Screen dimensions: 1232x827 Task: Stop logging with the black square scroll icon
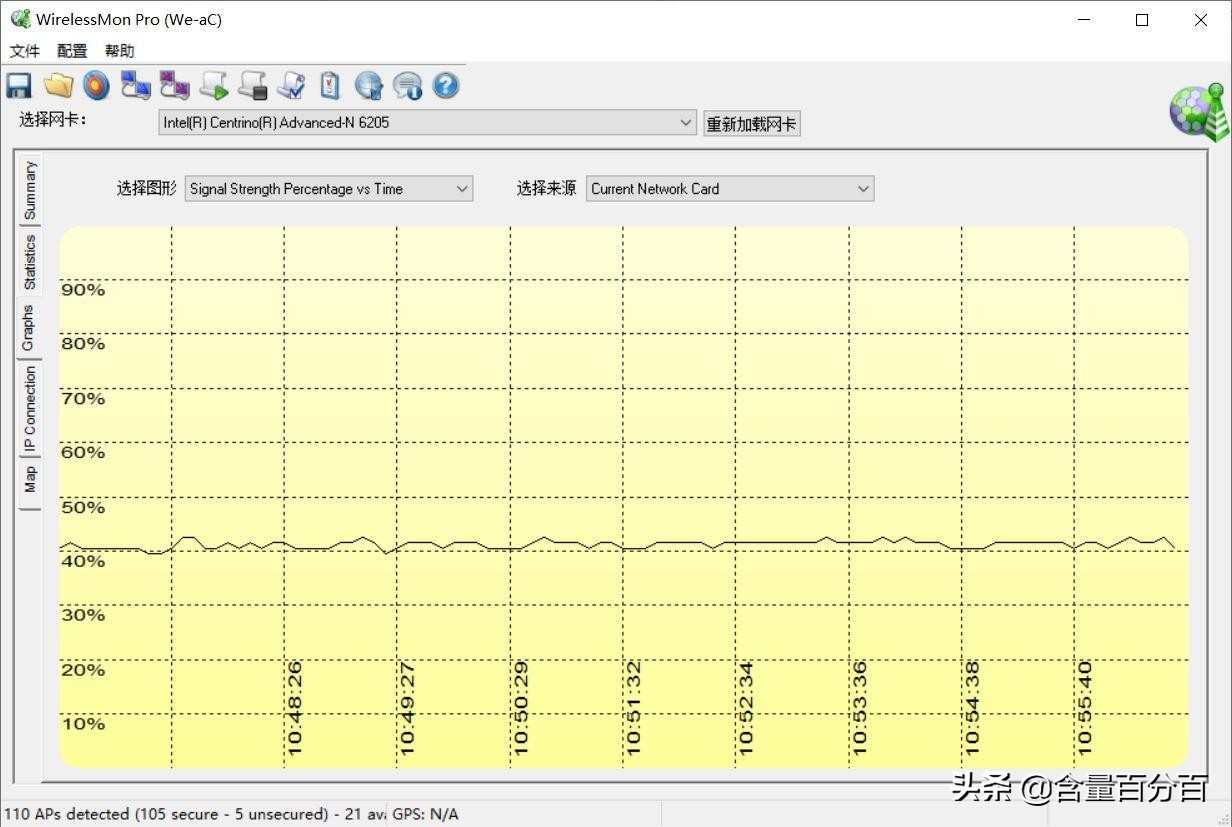click(x=252, y=86)
